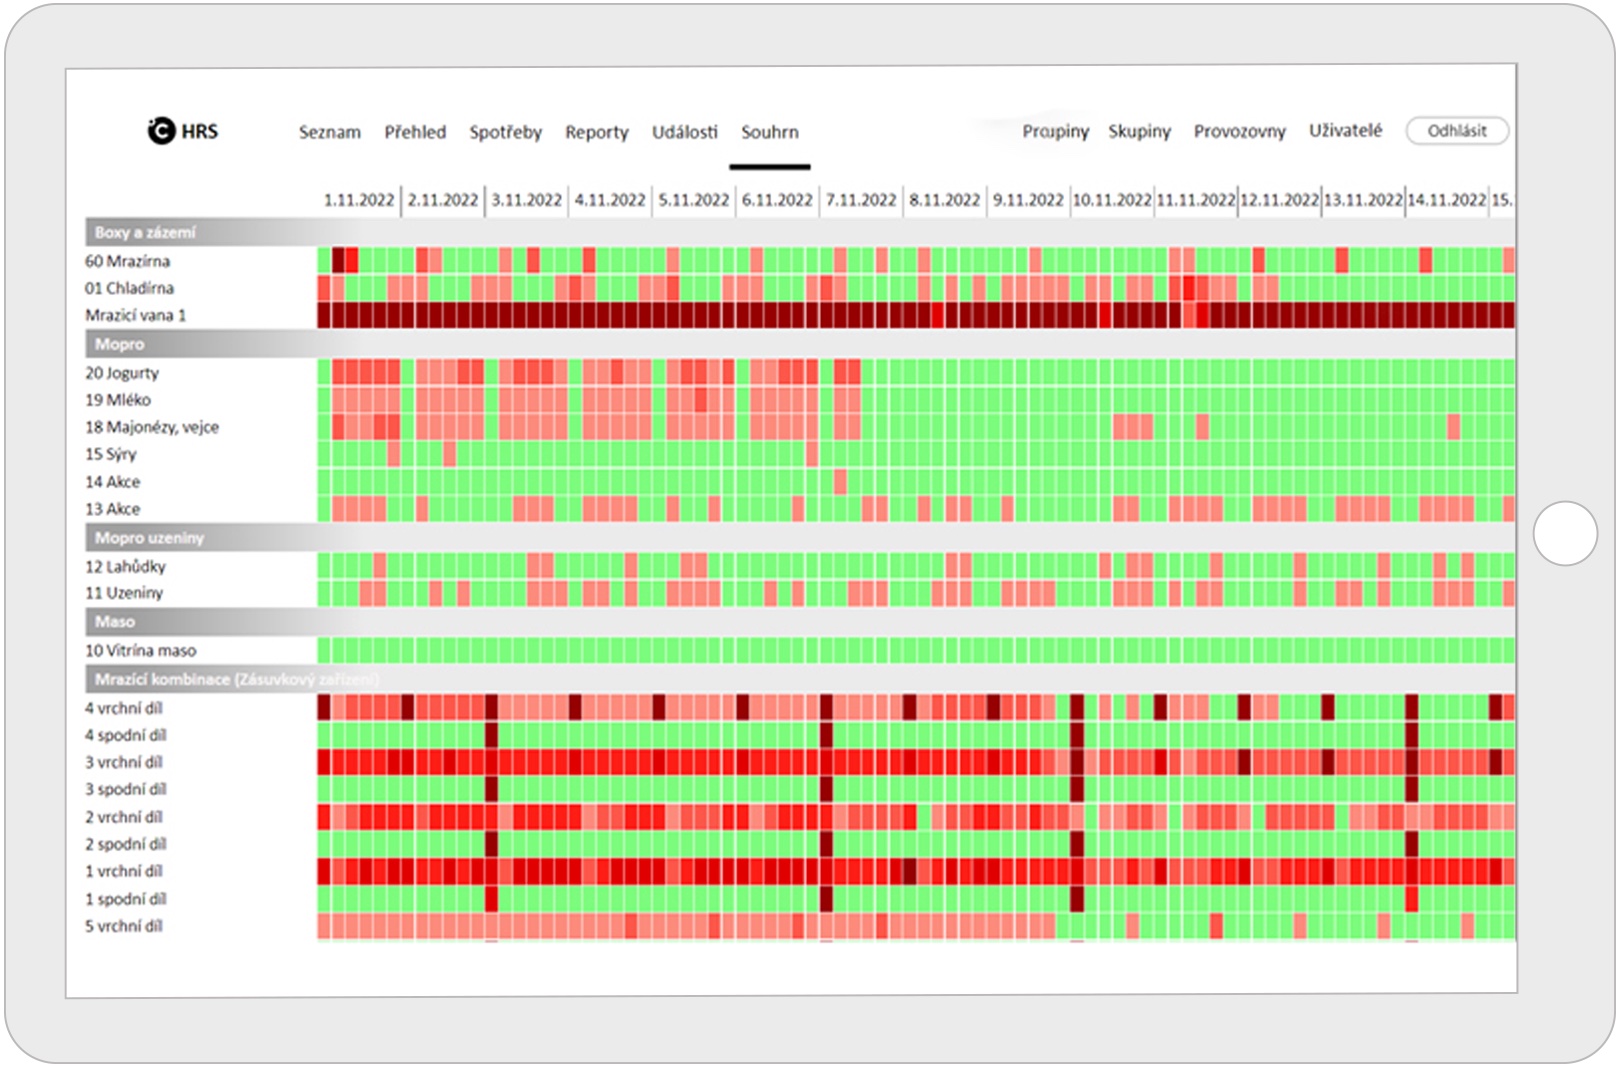Select date column 10.11.2022
This screenshot has height=1067, width=1620.
tap(1112, 200)
